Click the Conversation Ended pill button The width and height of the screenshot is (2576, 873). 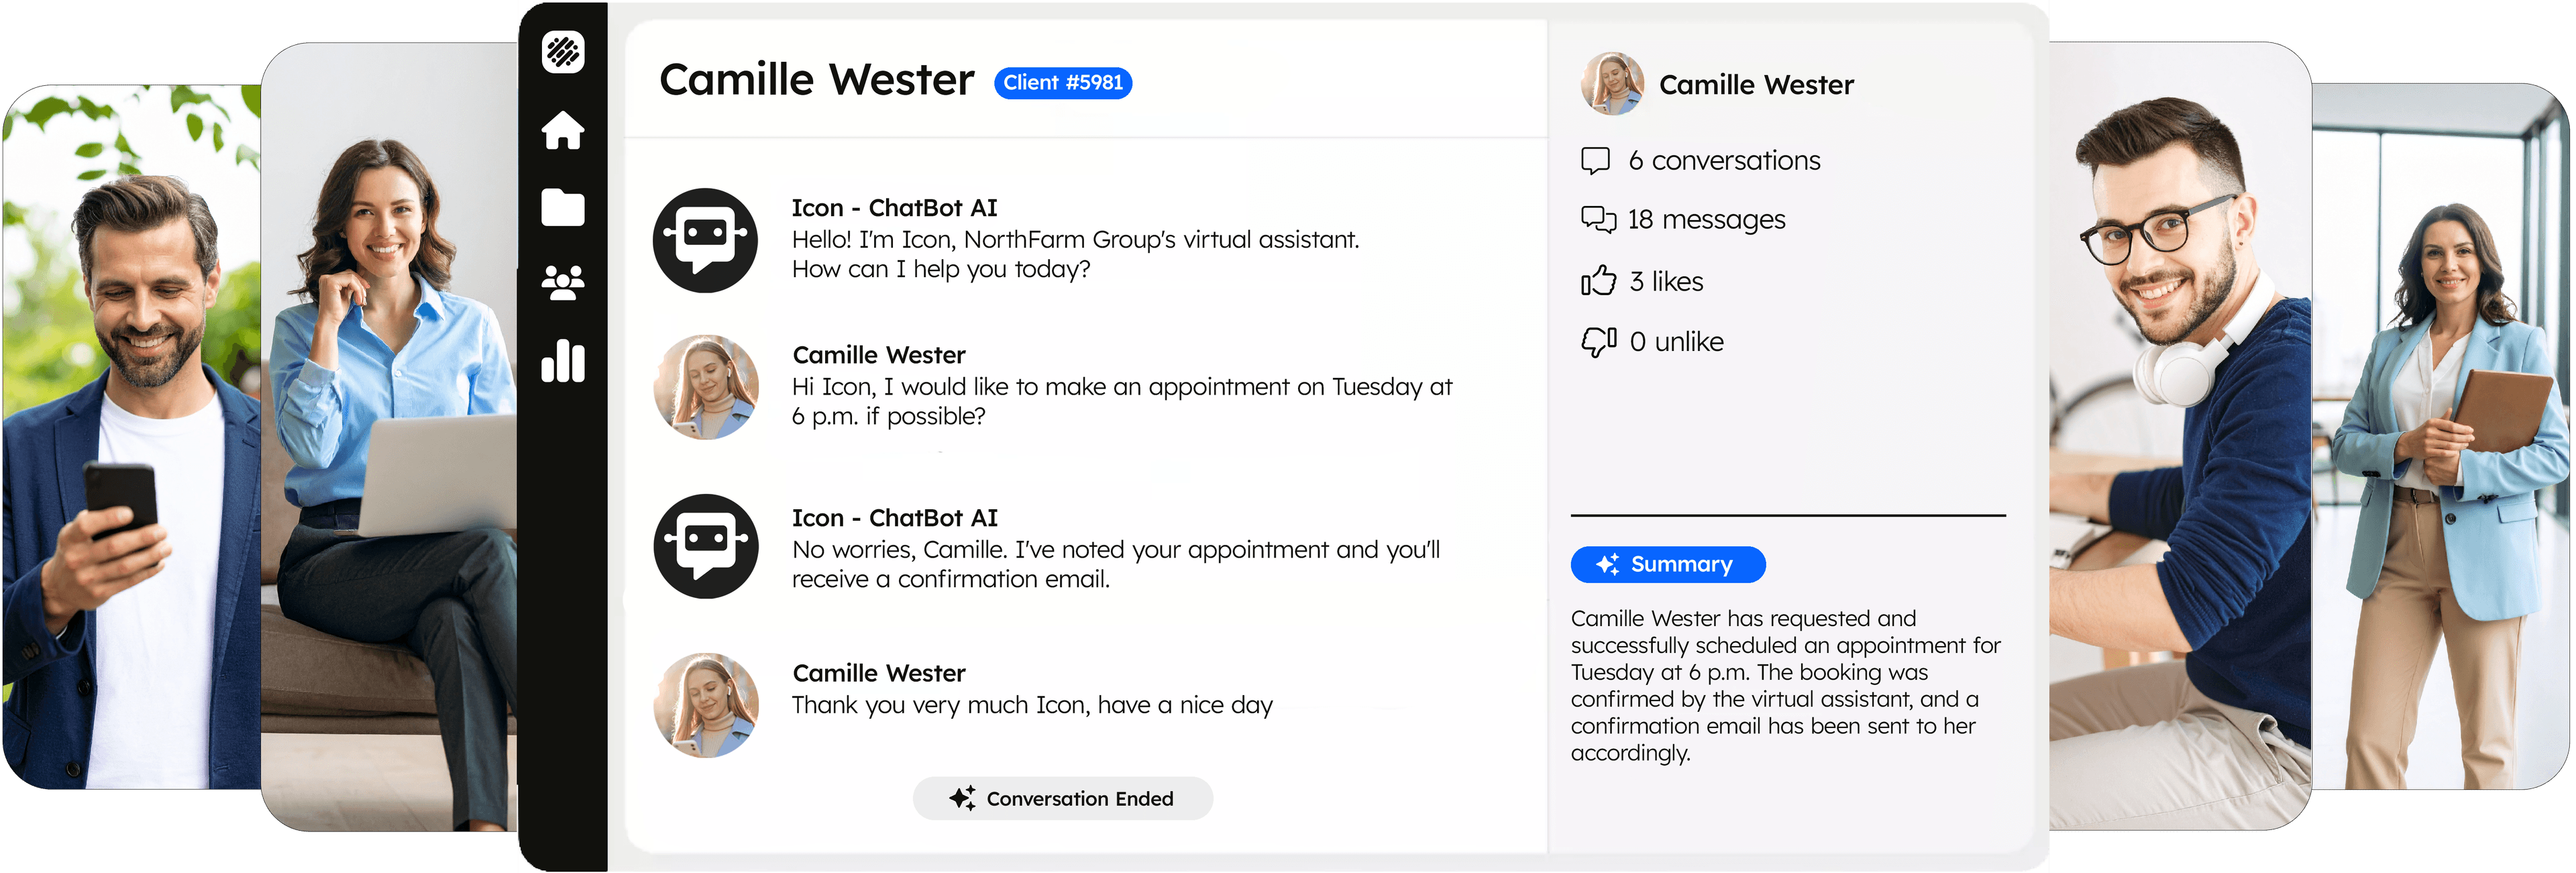1062,798
